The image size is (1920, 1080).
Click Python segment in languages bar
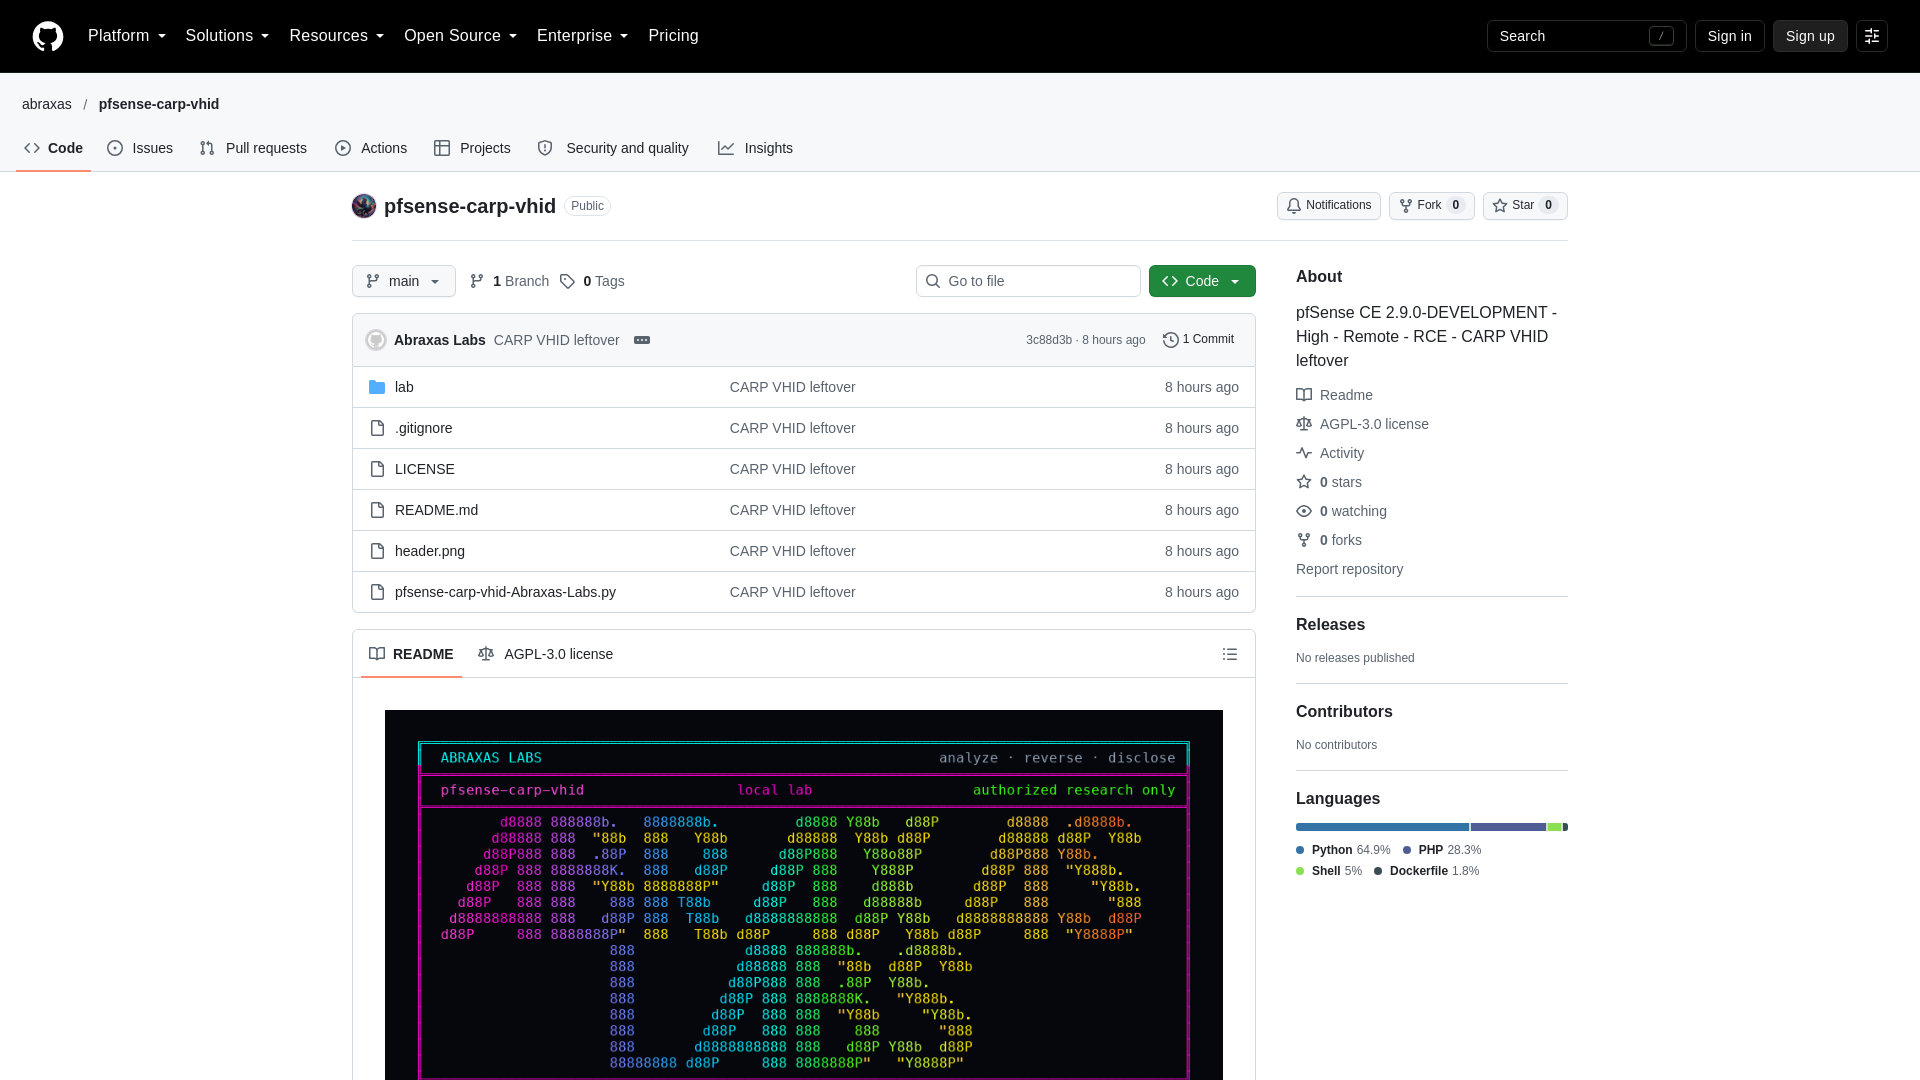[x=1382, y=827]
